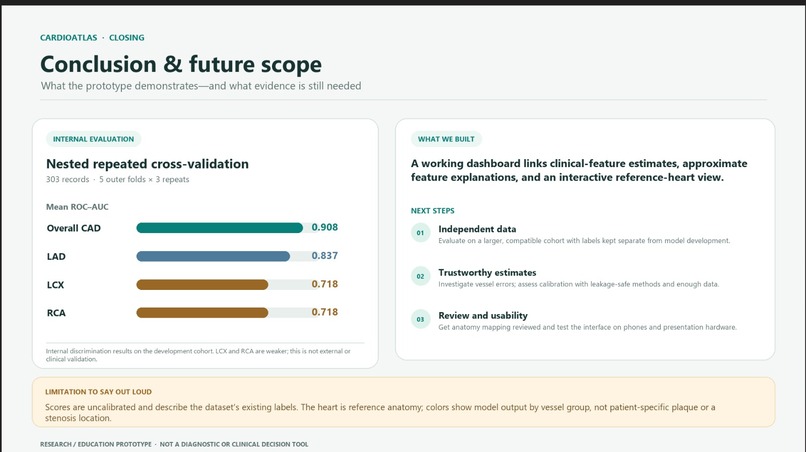
Task: Click the 'Independent data' step heading
Action: (x=478, y=229)
